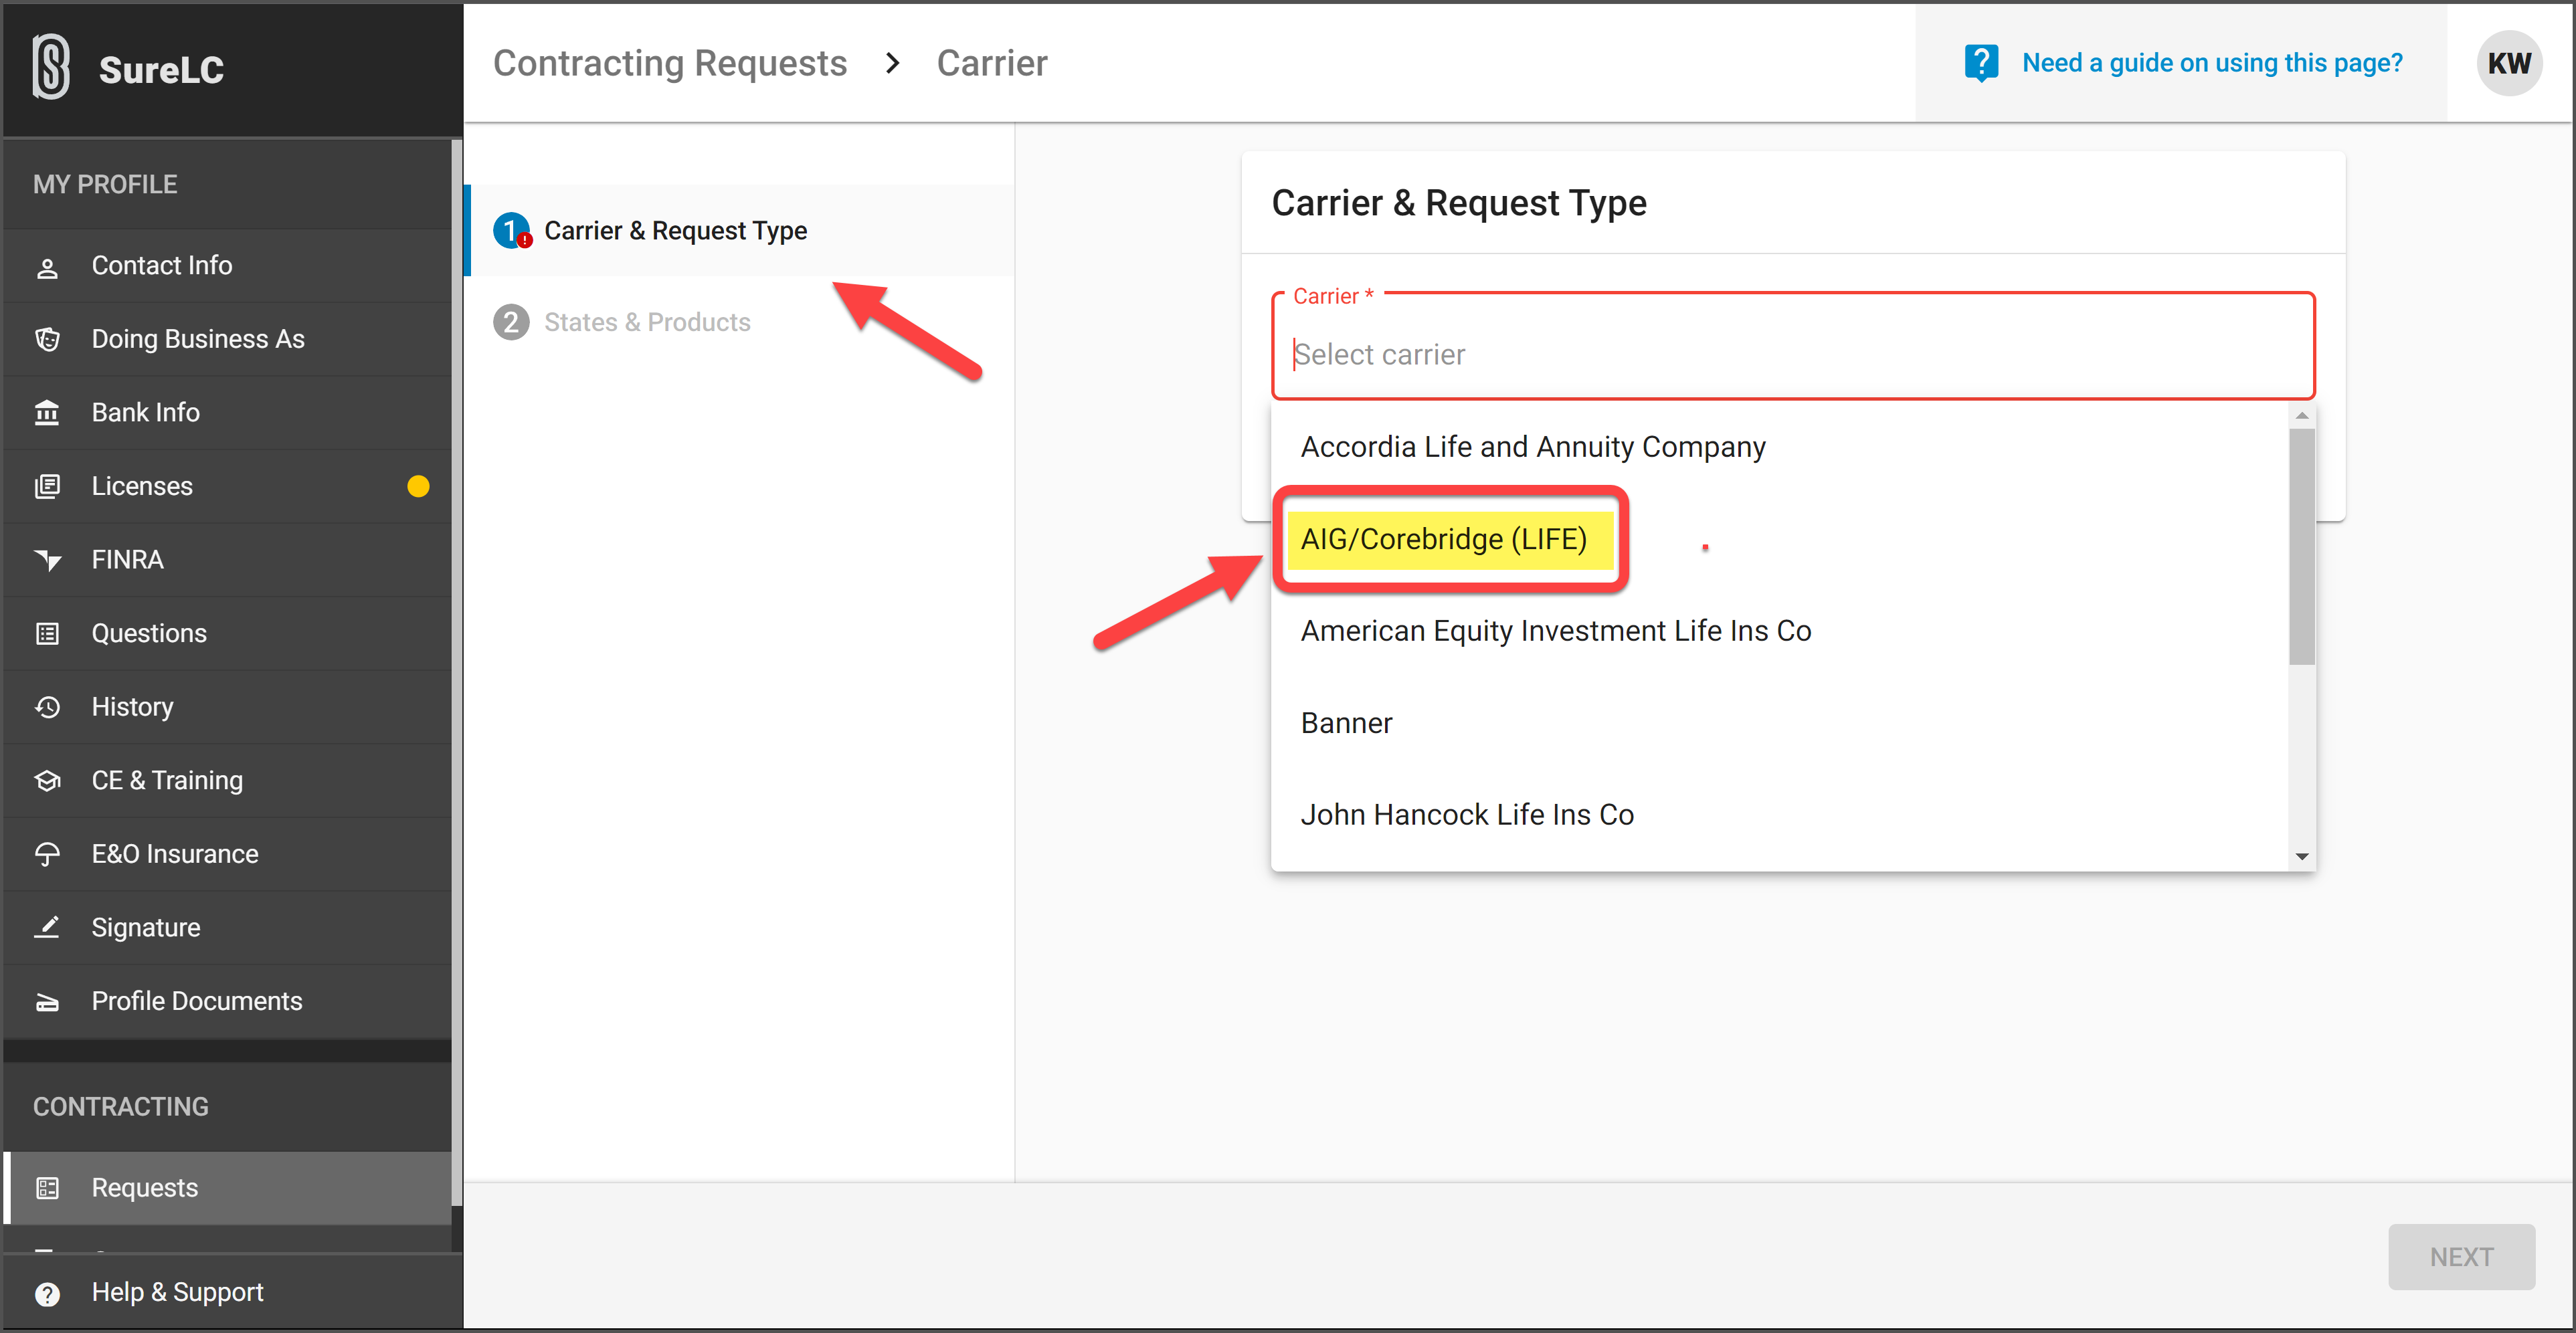
Task: Click the Contracting Requests breadcrumb
Action: pyautogui.click(x=670, y=63)
